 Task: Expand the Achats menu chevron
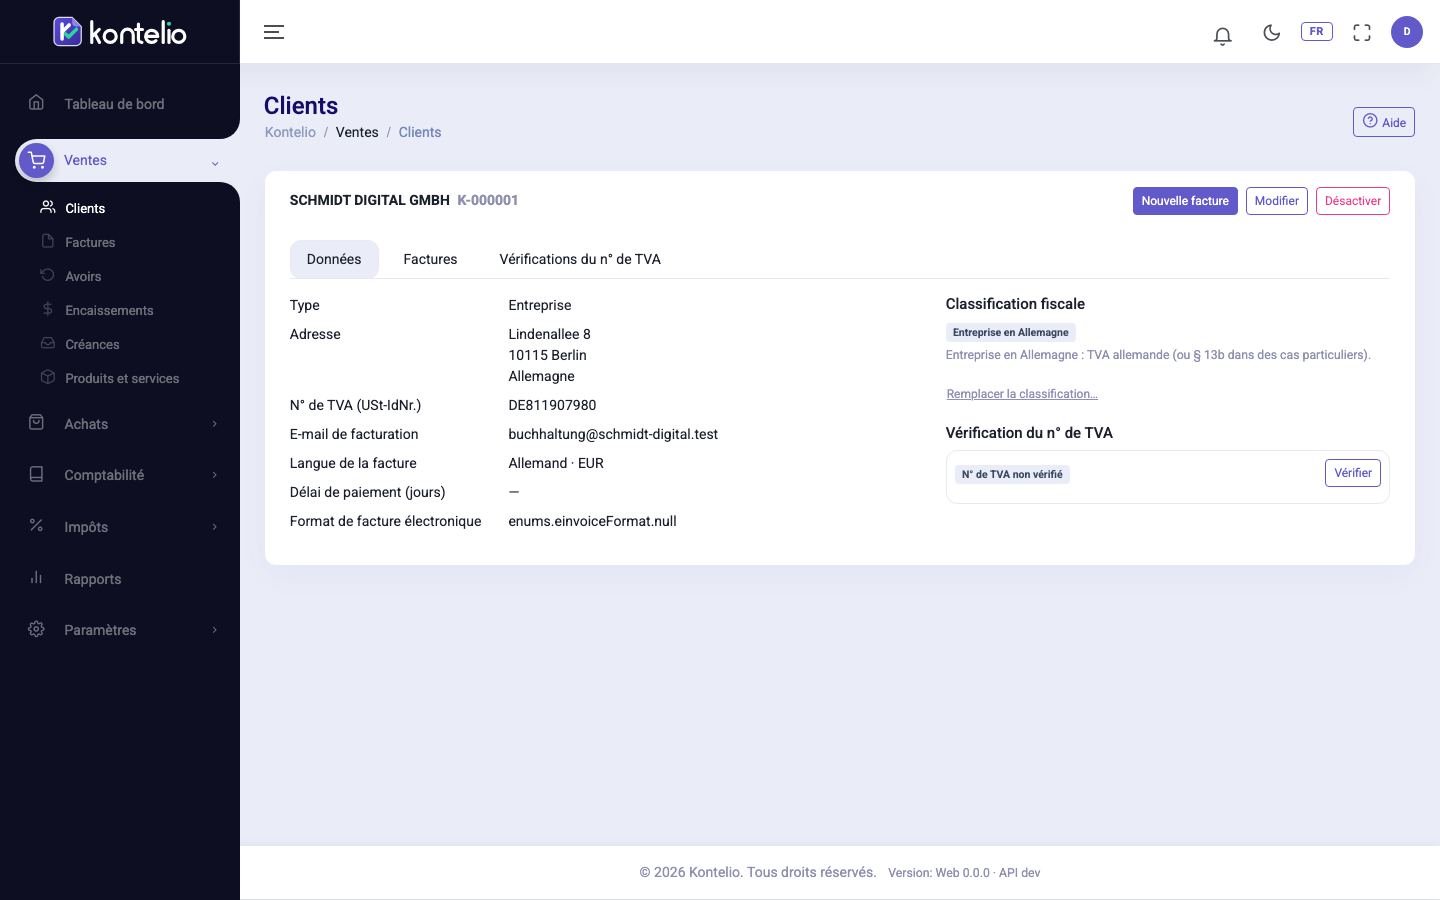click(x=215, y=424)
